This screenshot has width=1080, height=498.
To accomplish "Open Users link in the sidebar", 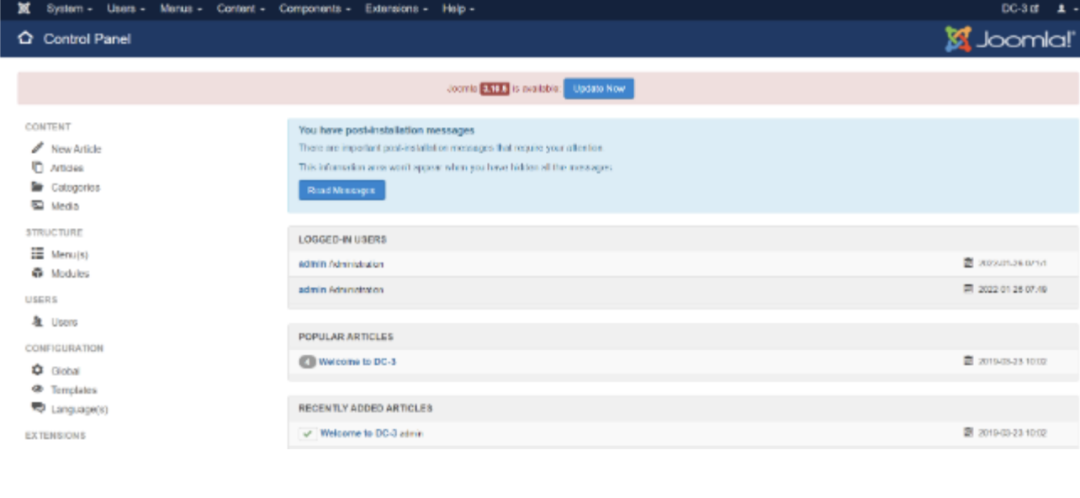I will coord(64,322).
